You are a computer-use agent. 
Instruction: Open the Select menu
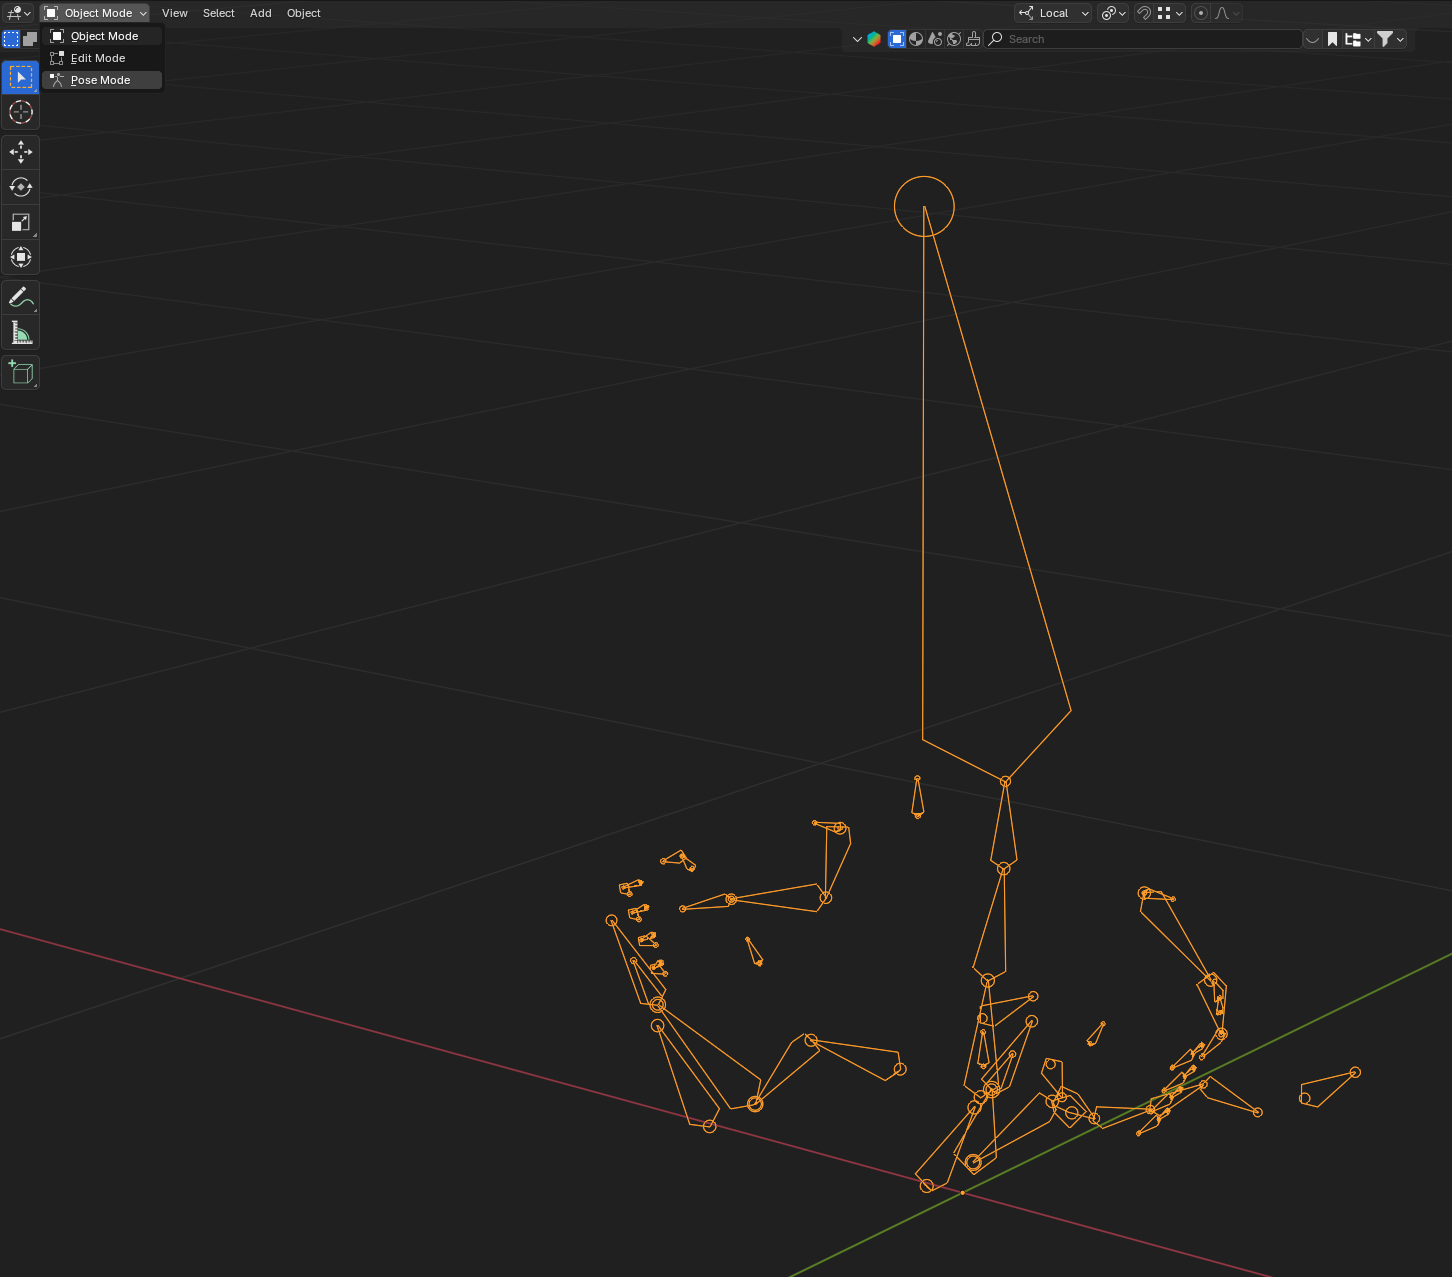pyautogui.click(x=218, y=13)
